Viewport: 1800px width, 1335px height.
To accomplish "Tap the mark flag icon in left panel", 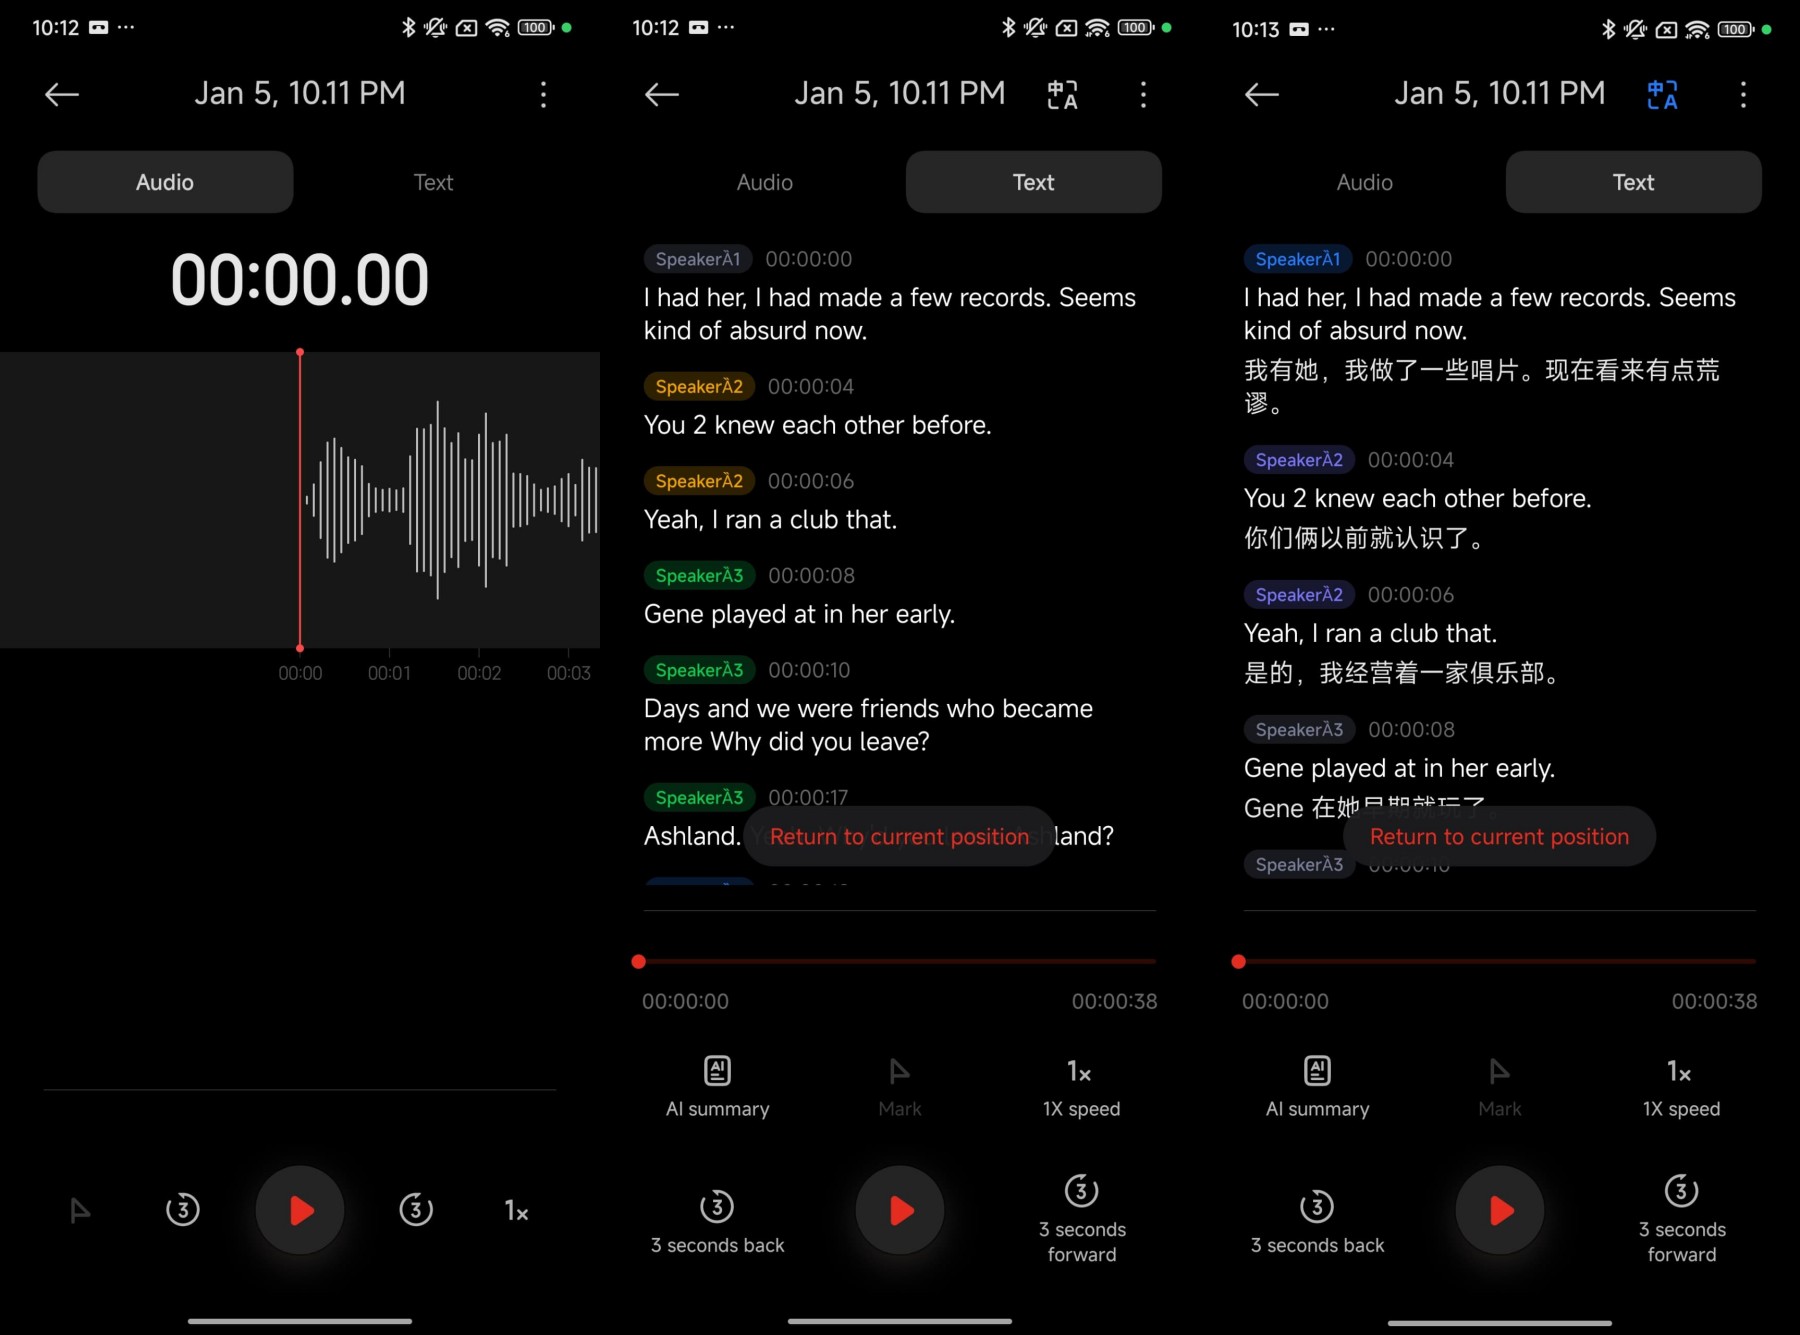I will (80, 1211).
